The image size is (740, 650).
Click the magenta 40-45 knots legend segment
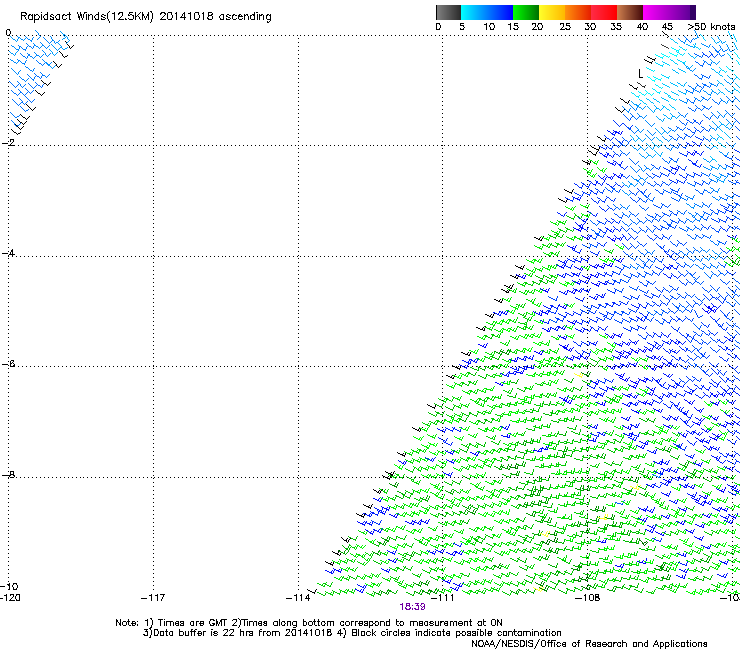point(656,12)
